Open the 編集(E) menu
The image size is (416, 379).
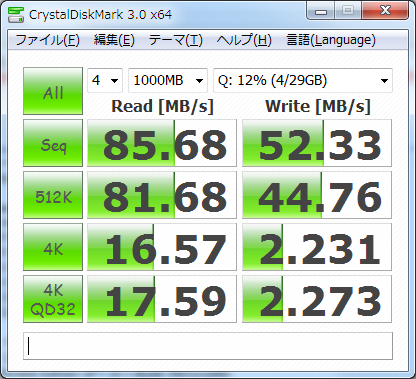(x=114, y=40)
